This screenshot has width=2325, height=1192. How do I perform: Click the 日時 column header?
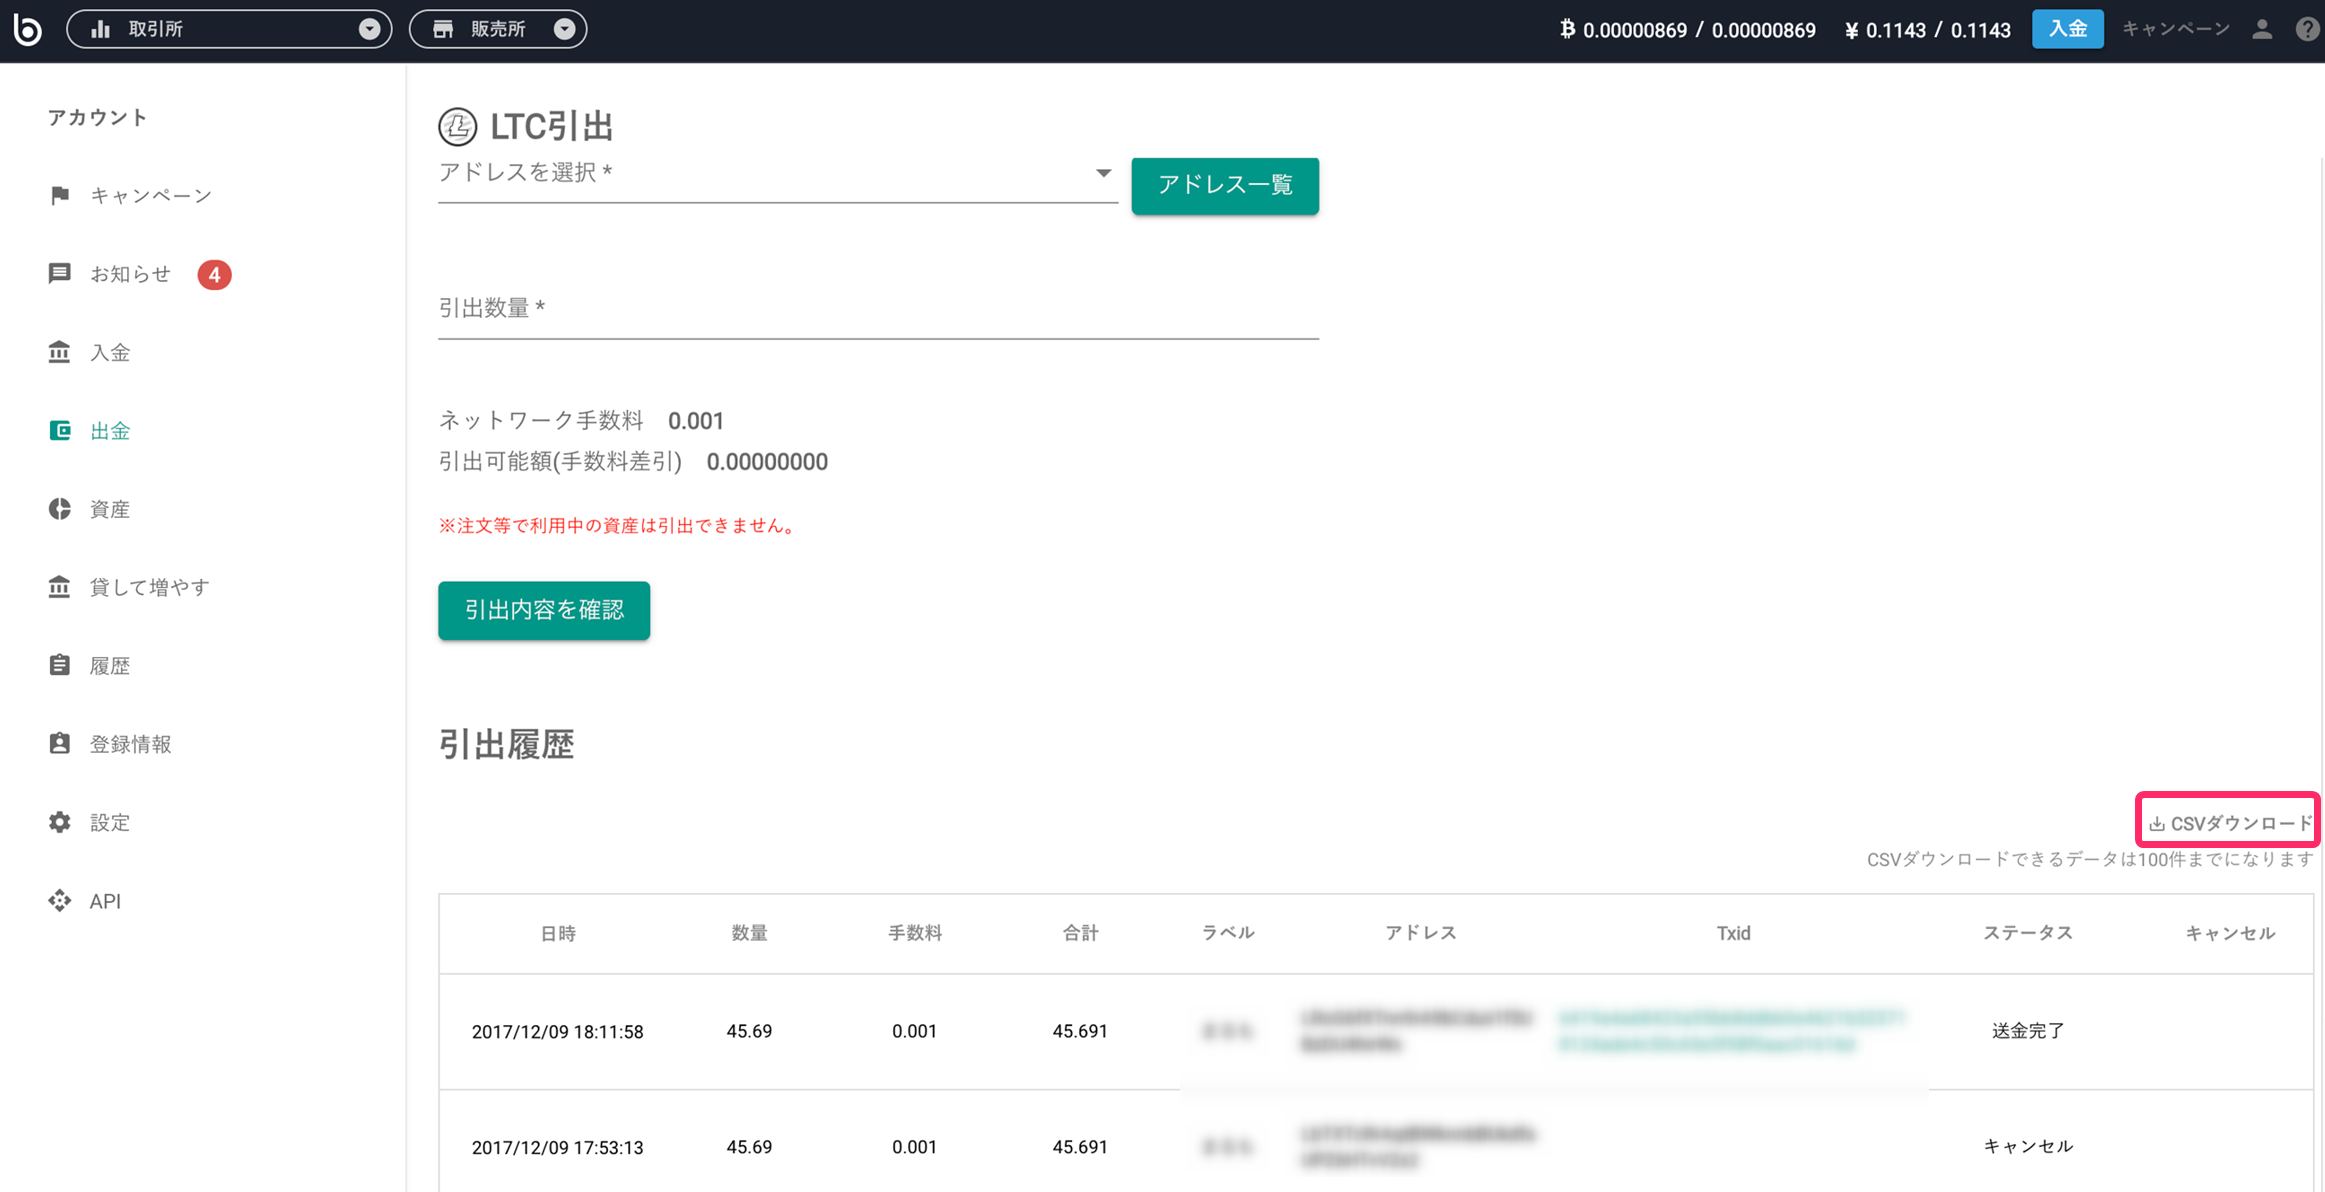point(558,934)
